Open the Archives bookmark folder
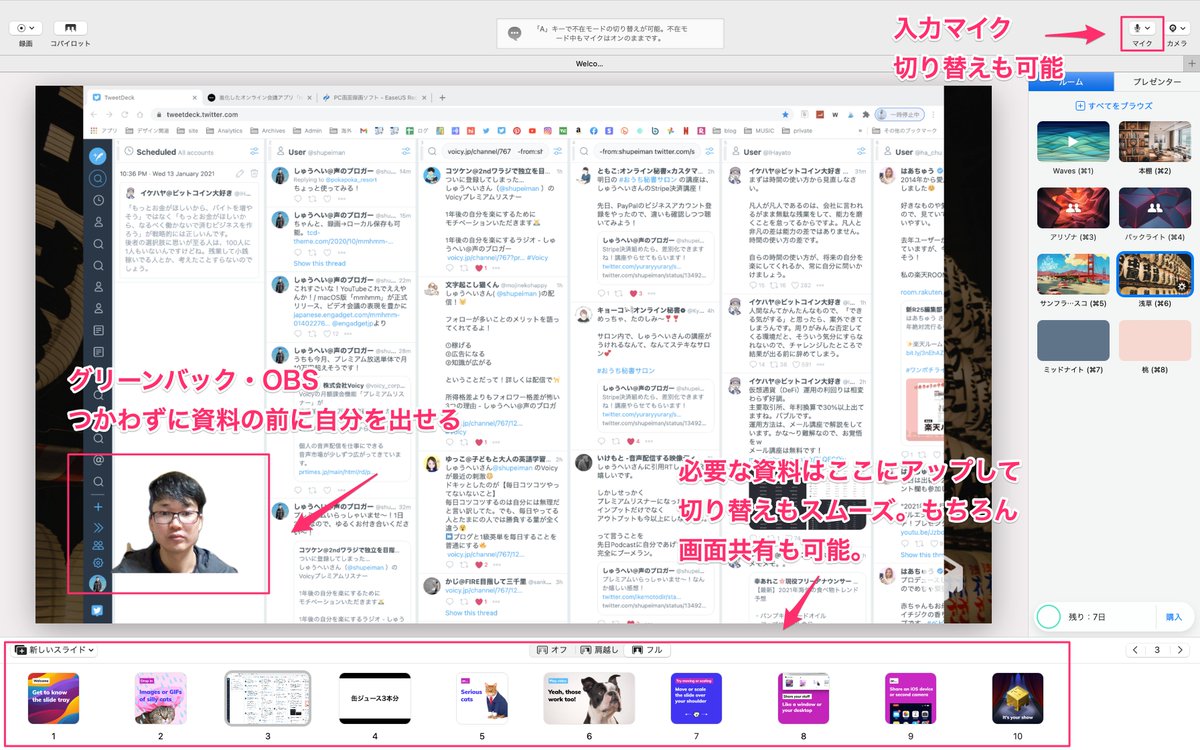 (269, 131)
